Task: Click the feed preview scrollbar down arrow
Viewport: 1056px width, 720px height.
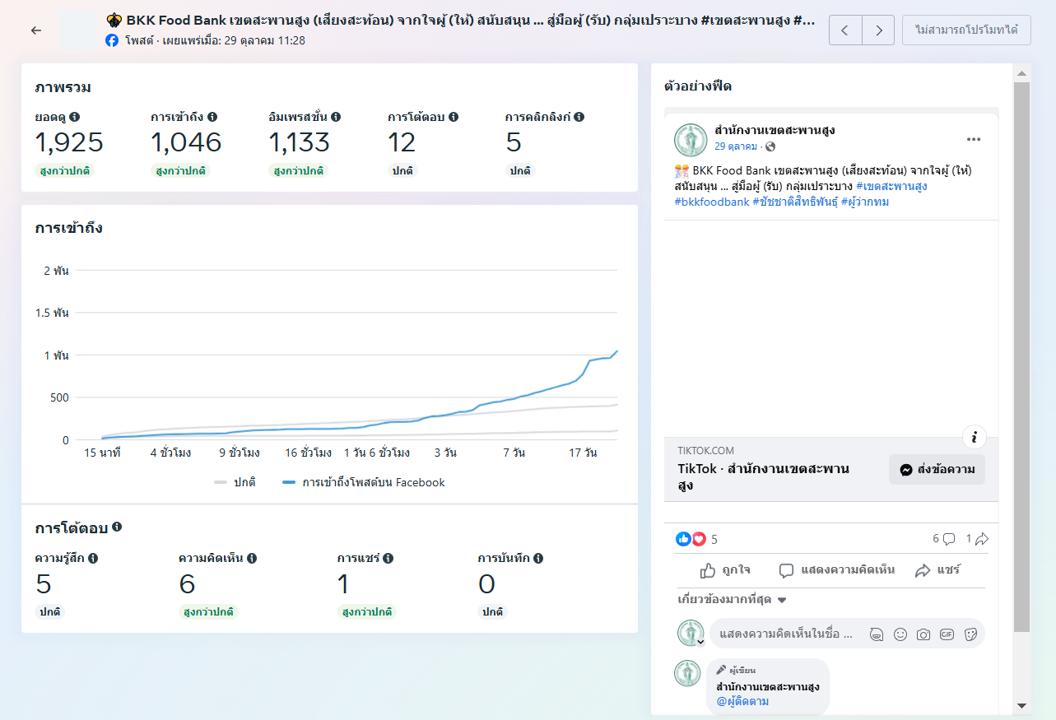Action: [1021, 706]
